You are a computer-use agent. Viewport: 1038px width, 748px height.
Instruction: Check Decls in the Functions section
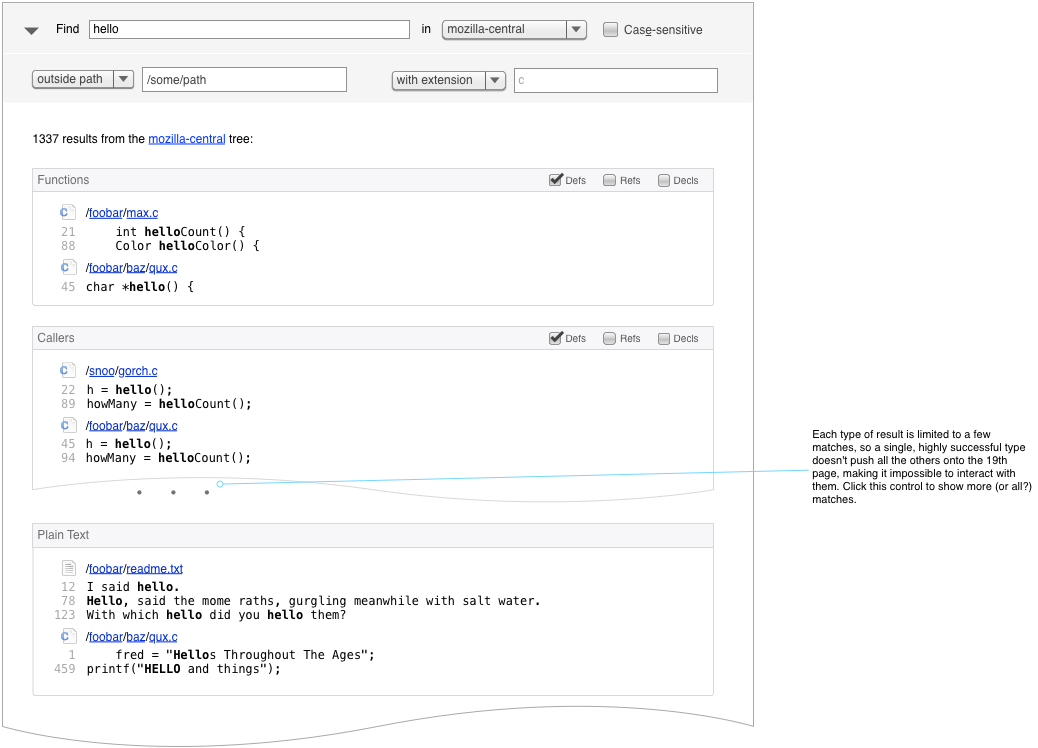point(664,180)
